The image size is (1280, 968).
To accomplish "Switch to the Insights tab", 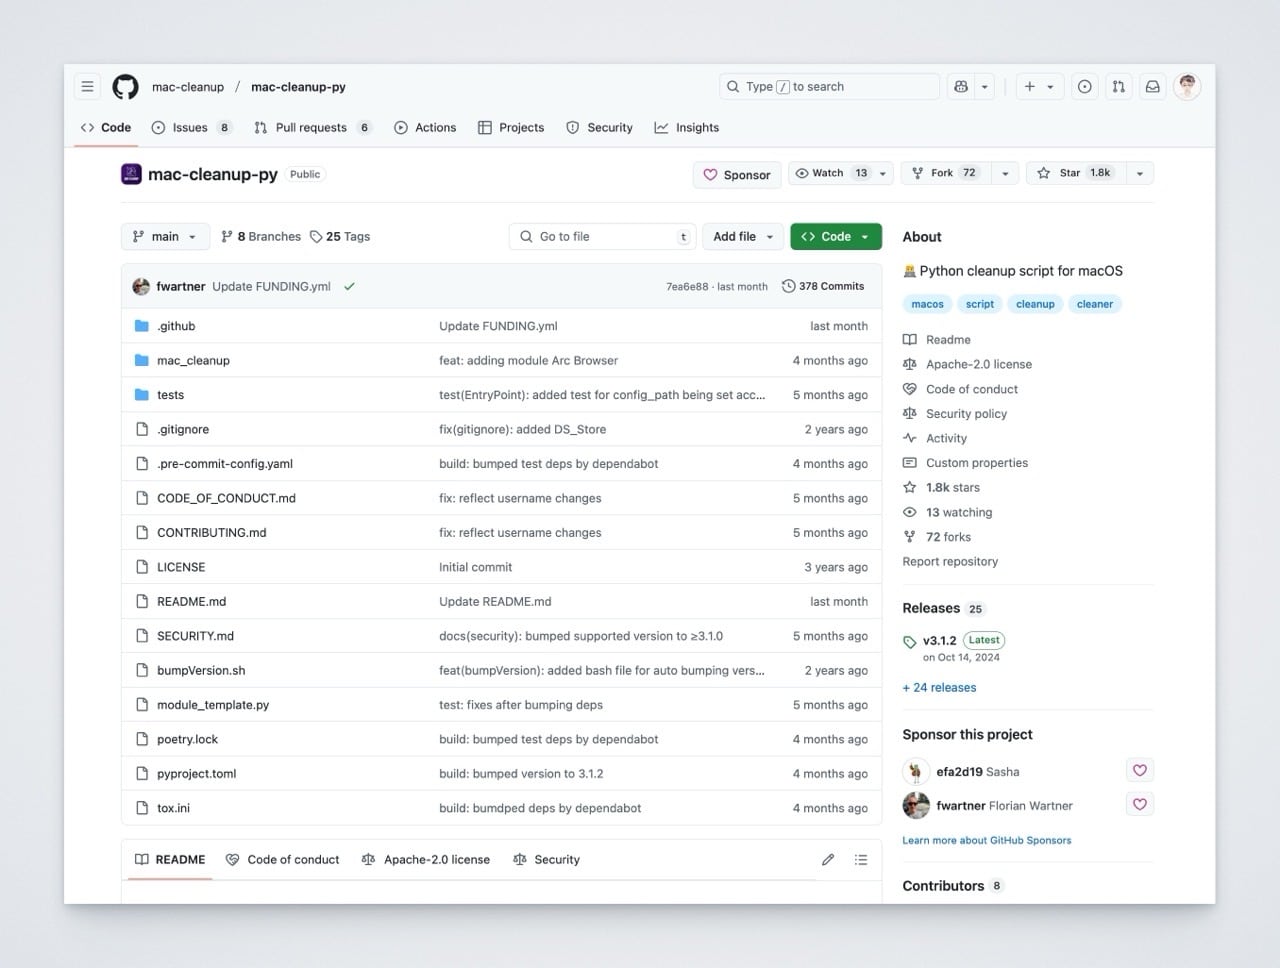I will tap(687, 128).
